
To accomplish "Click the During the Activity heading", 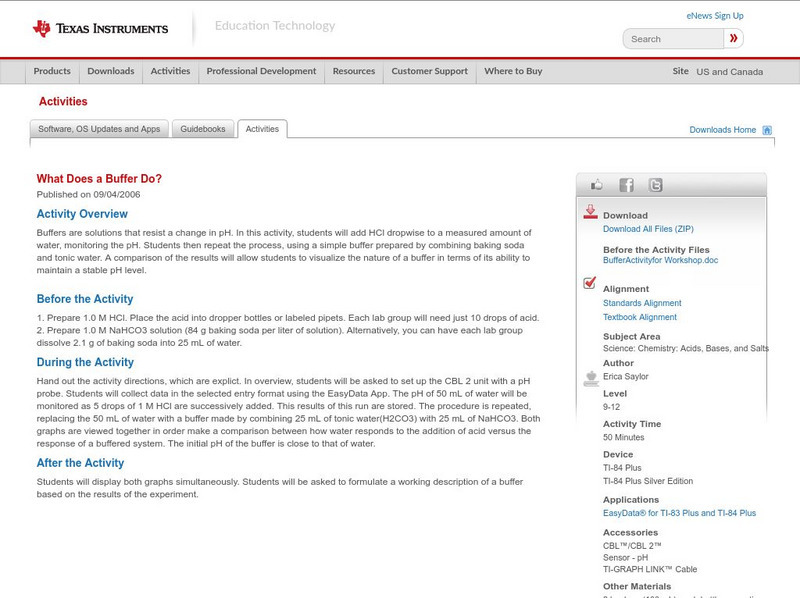I will tap(85, 362).
